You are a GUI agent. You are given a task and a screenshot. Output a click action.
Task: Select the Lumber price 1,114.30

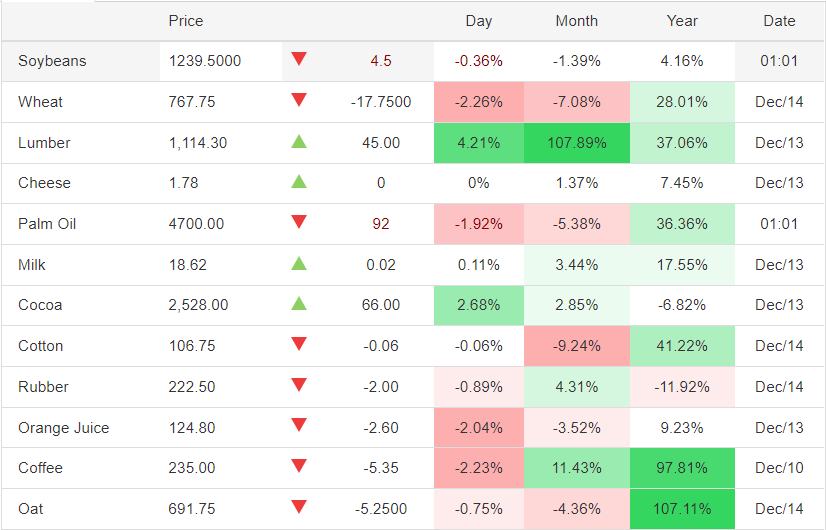(198, 143)
